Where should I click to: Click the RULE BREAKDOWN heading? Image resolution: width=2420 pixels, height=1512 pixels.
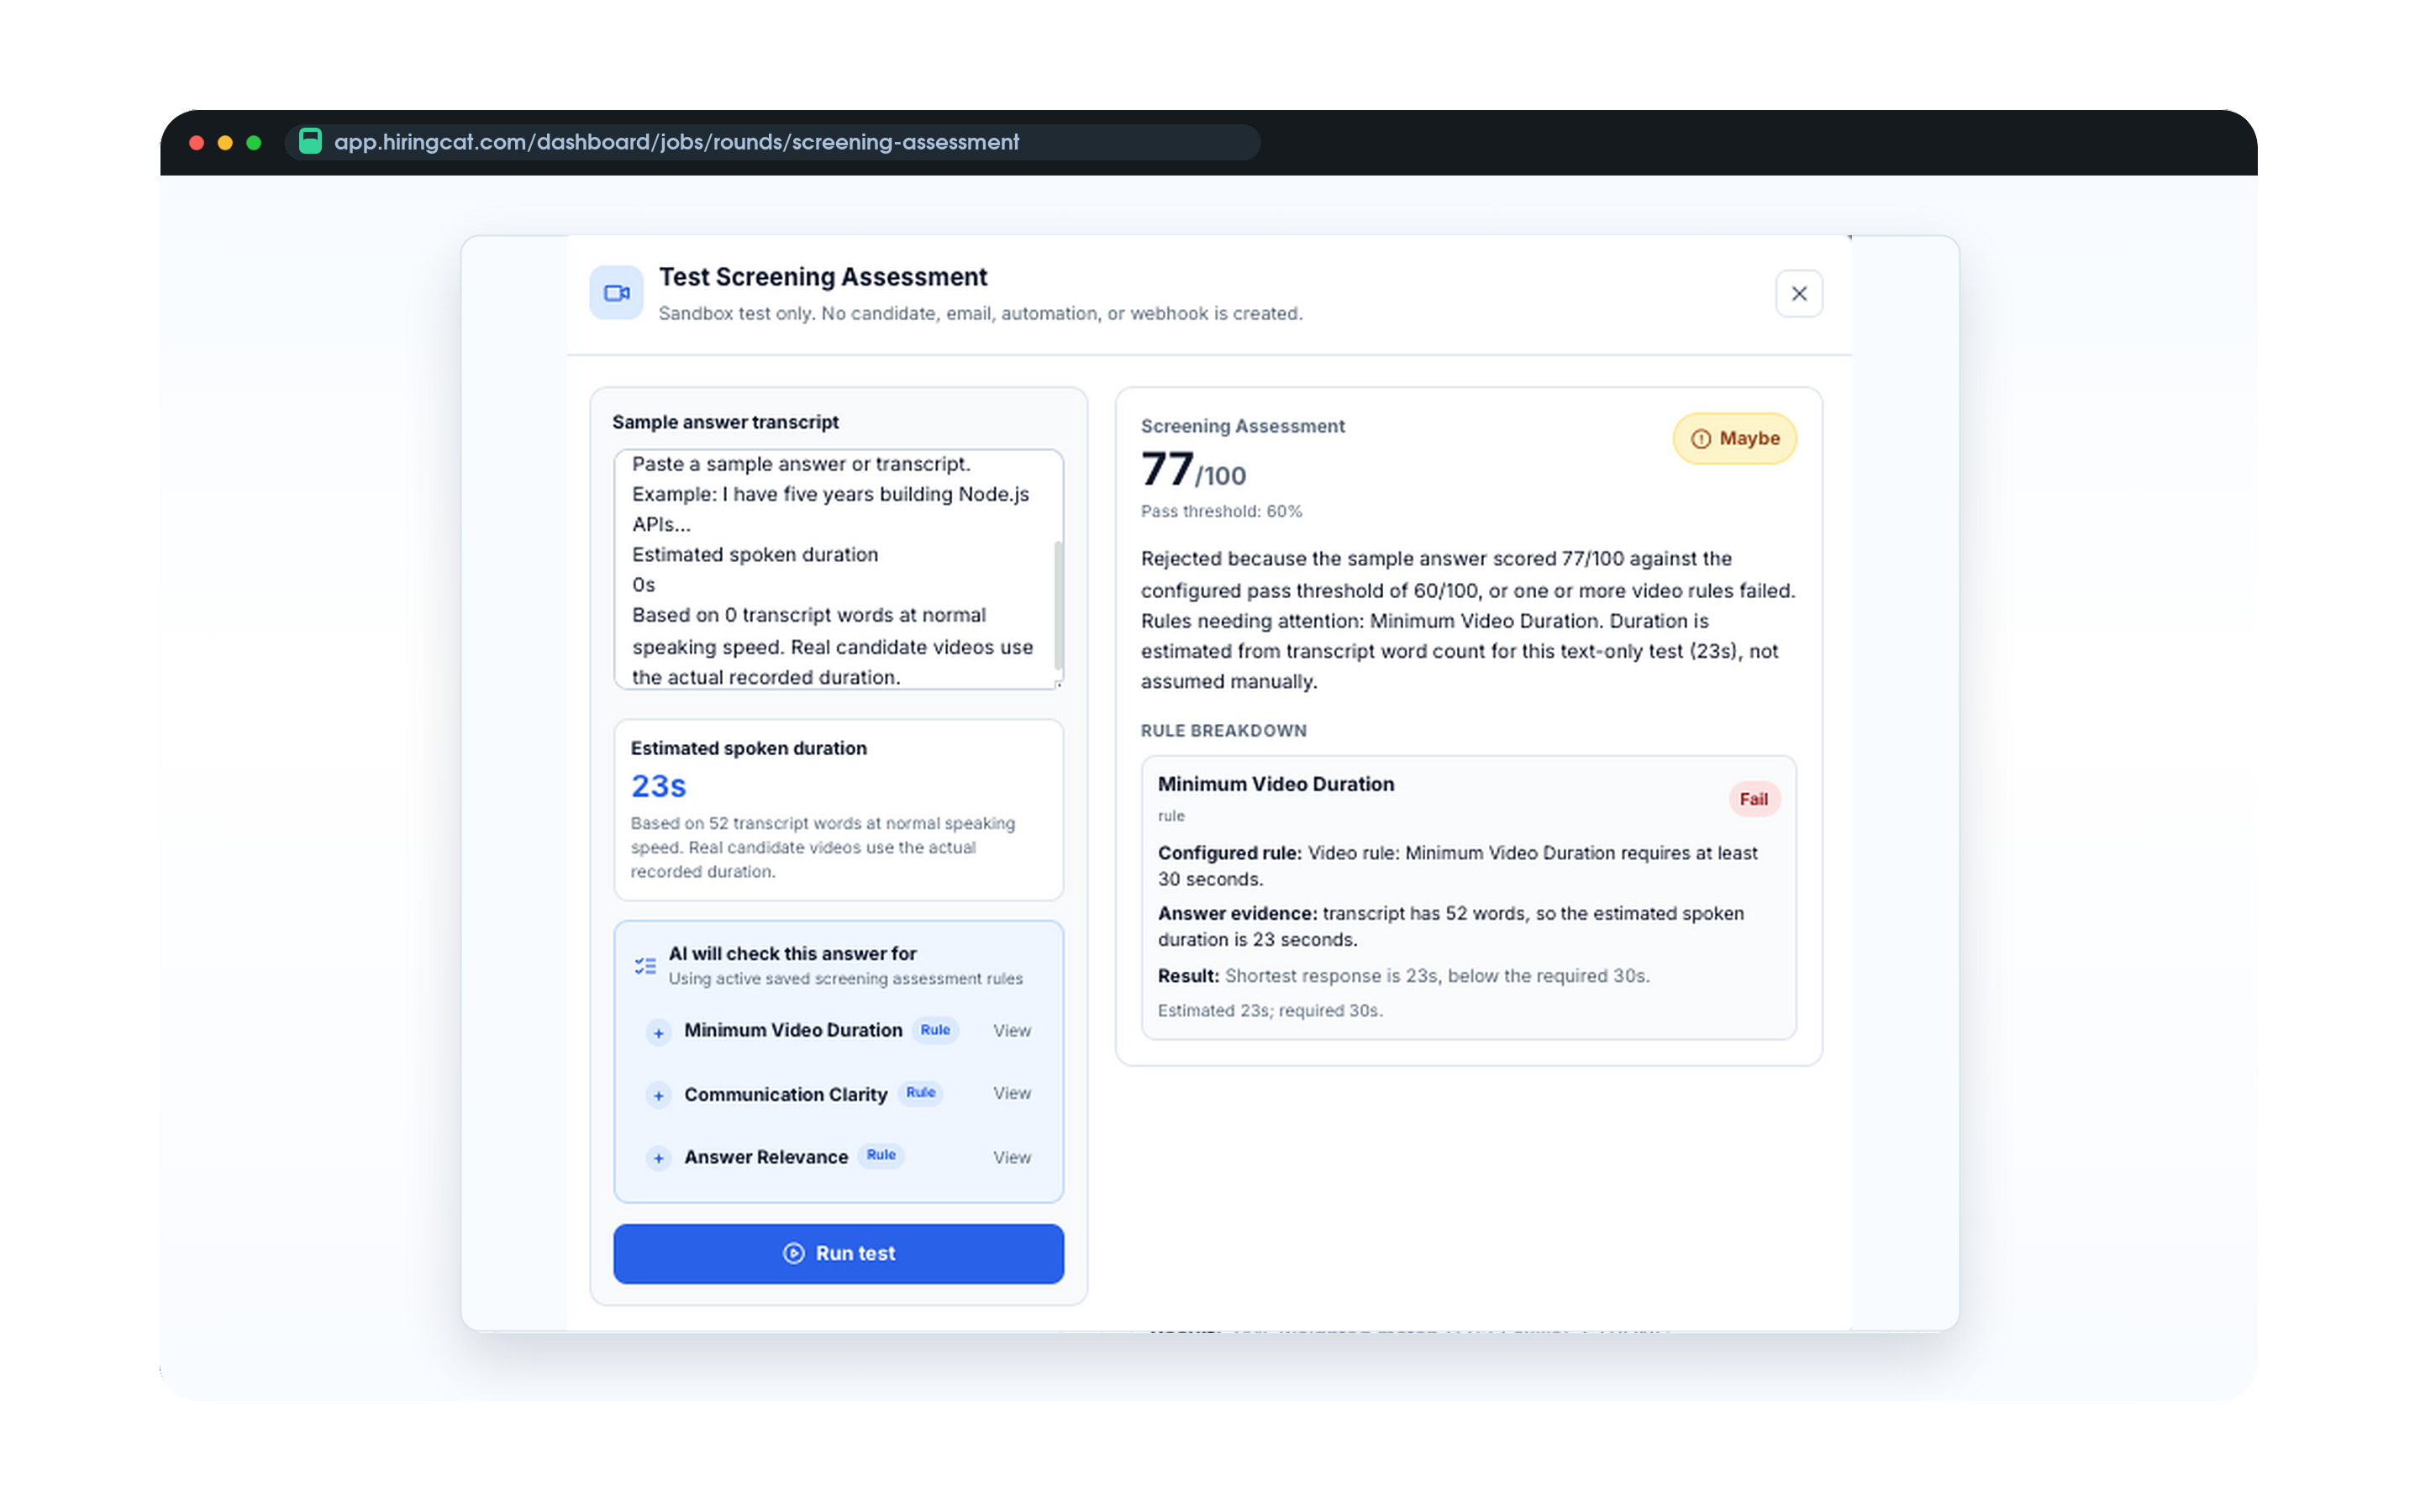(x=1224, y=731)
